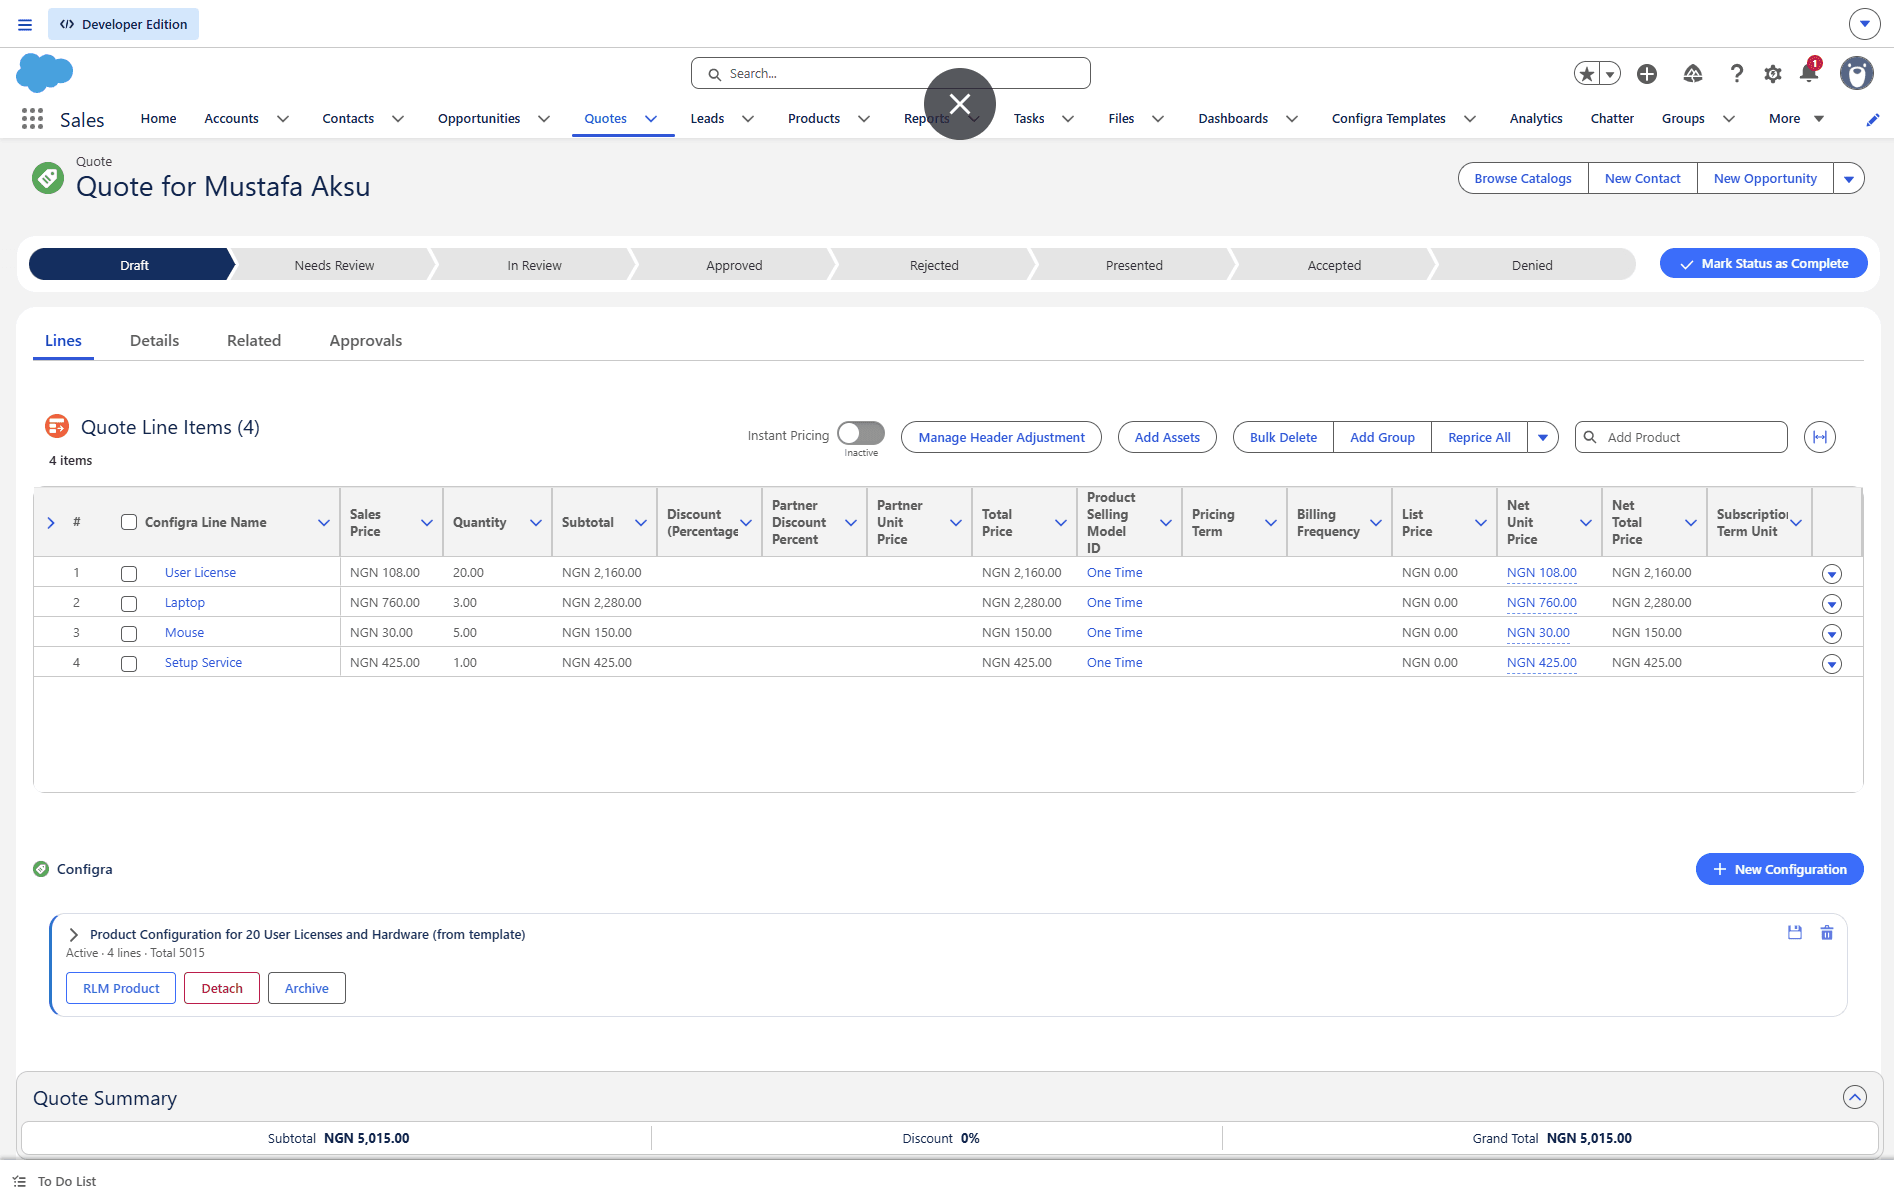The image size is (1894, 1194).
Task: Open row actions for Mouse line
Action: 1832,634
